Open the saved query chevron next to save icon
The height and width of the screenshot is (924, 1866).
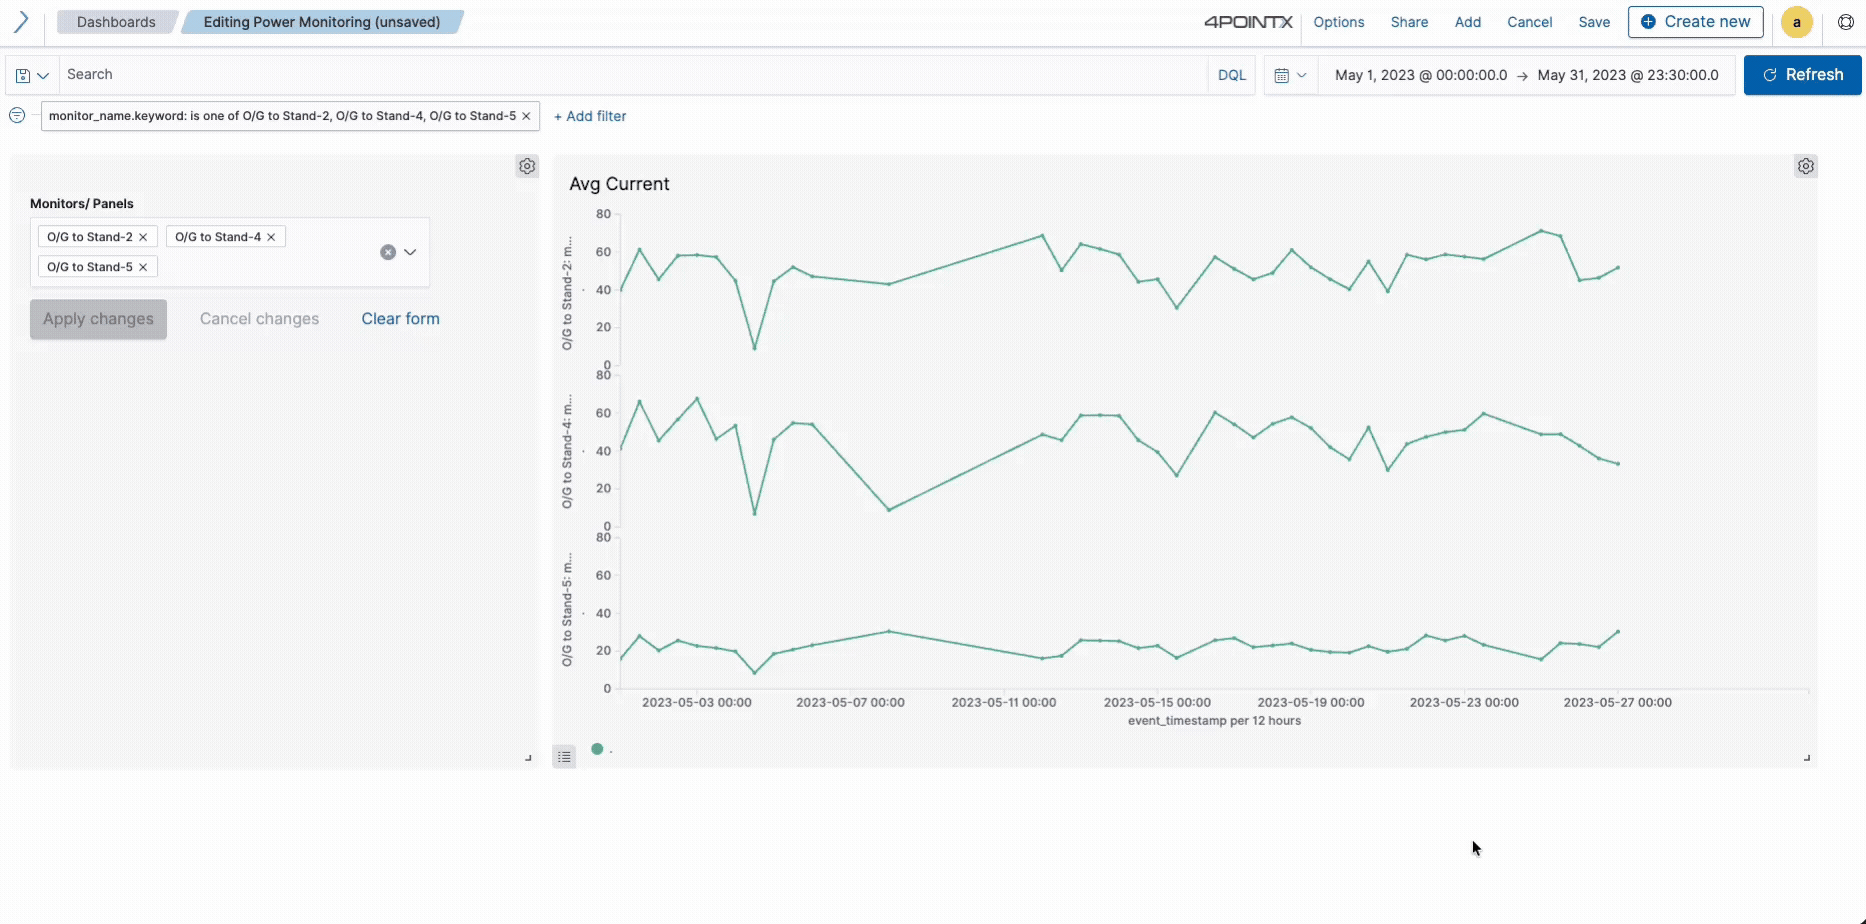pyautogui.click(x=45, y=74)
